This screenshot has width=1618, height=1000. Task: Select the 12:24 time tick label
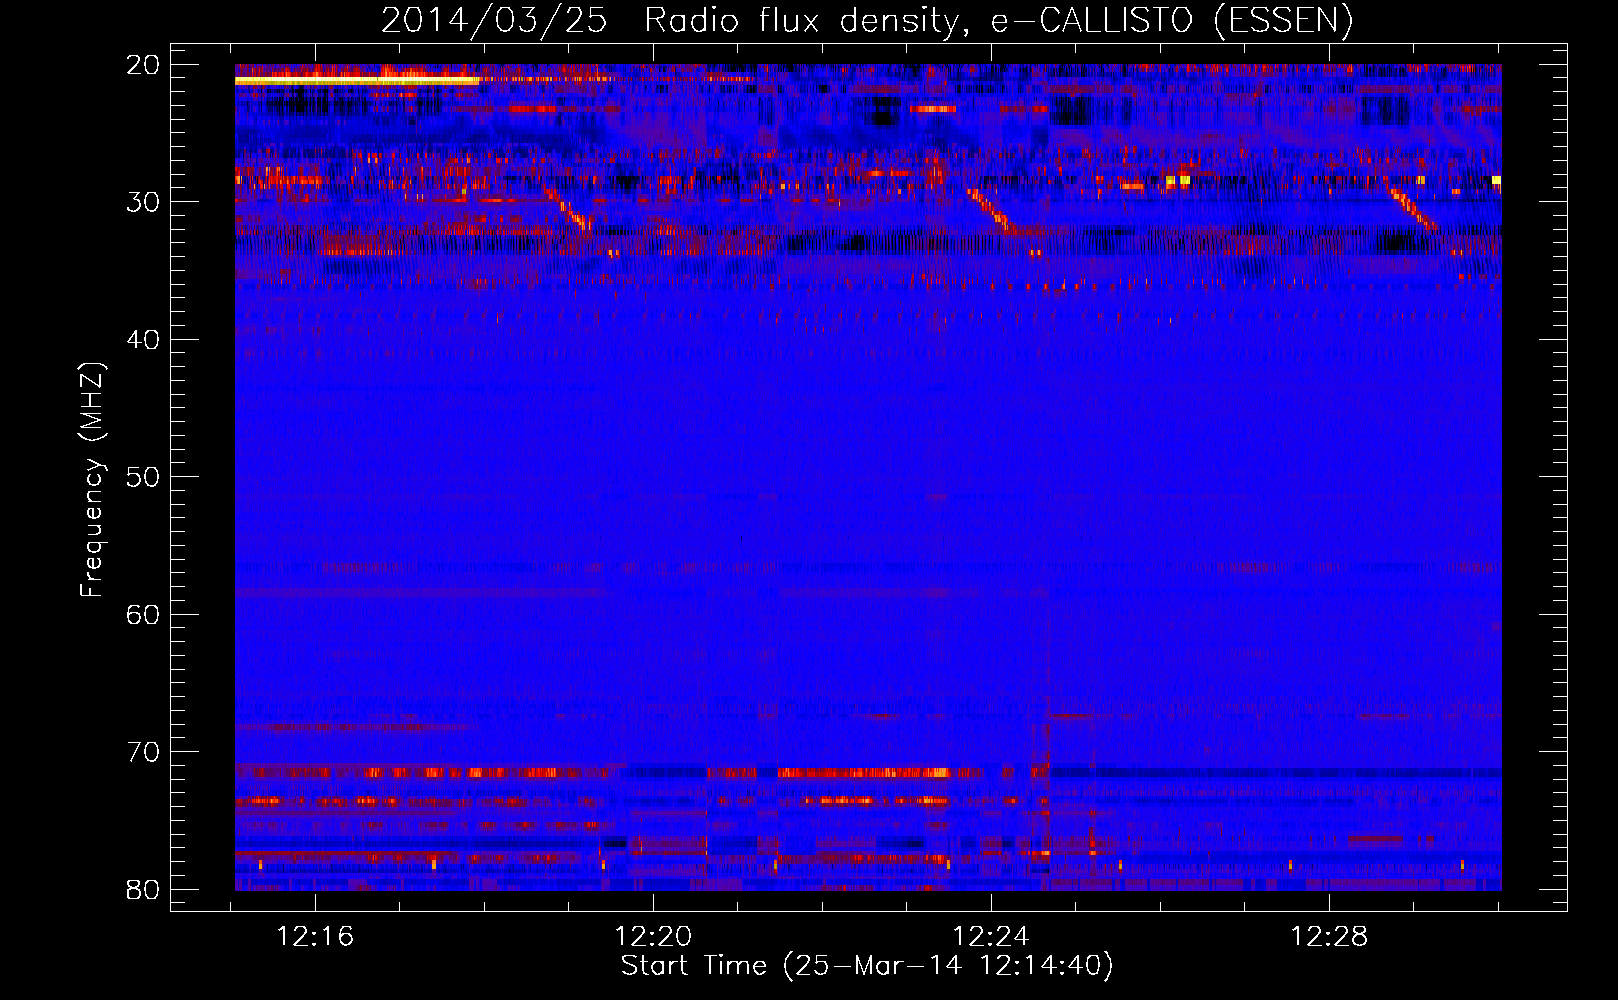tap(991, 937)
